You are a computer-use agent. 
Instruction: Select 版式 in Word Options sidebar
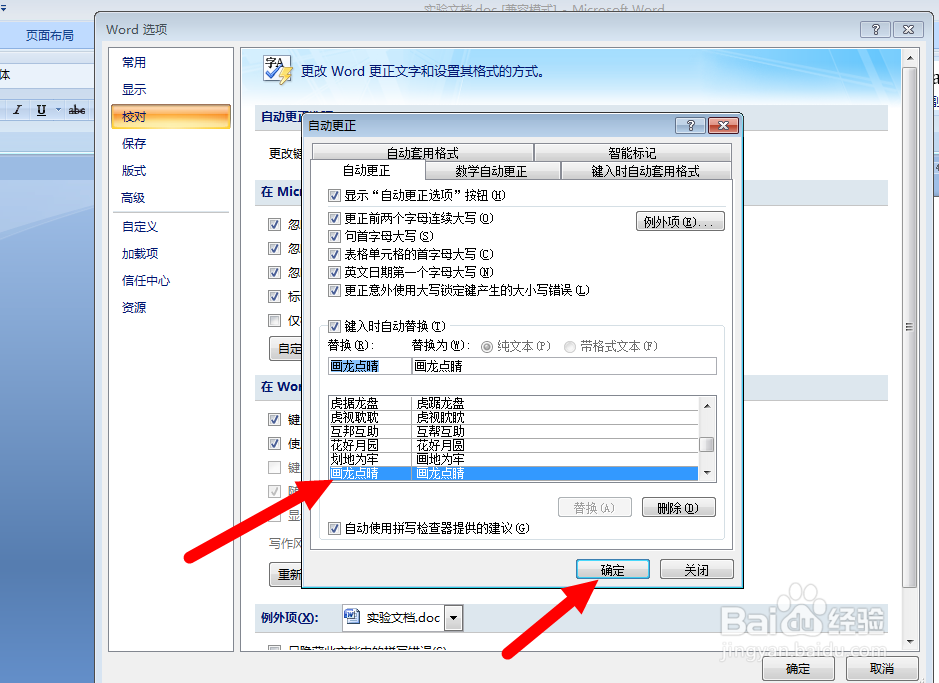point(134,171)
